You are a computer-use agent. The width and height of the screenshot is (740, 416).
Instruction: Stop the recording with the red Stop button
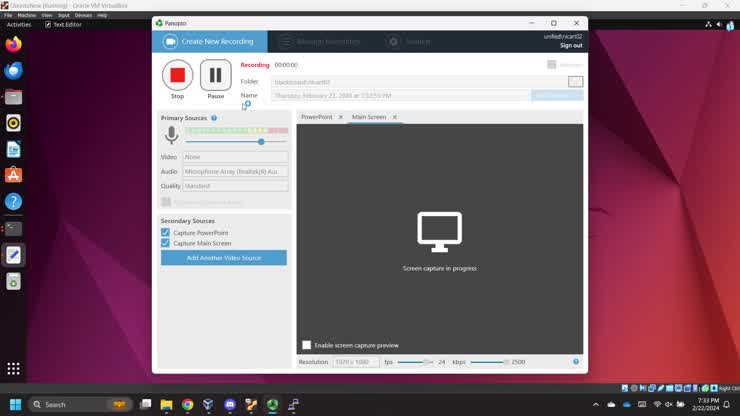tap(177, 75)
